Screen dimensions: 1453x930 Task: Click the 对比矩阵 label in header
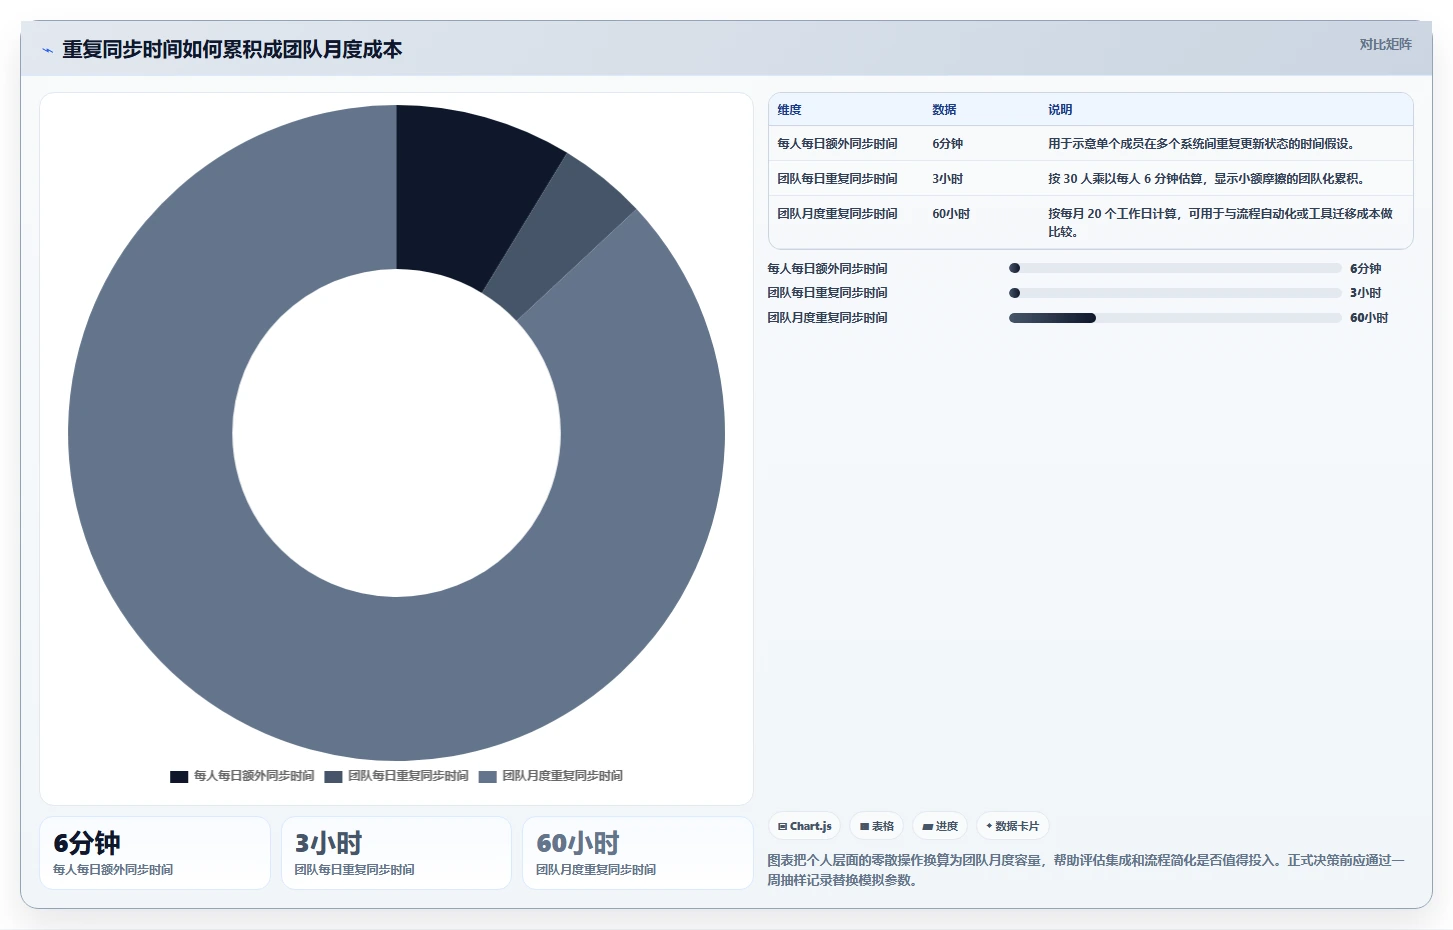click(1385, 44)
